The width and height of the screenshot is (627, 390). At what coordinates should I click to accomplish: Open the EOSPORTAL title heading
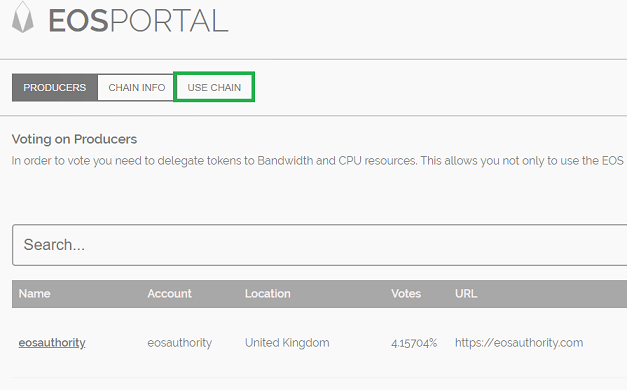pyautogui.click(x=138, y=20)
